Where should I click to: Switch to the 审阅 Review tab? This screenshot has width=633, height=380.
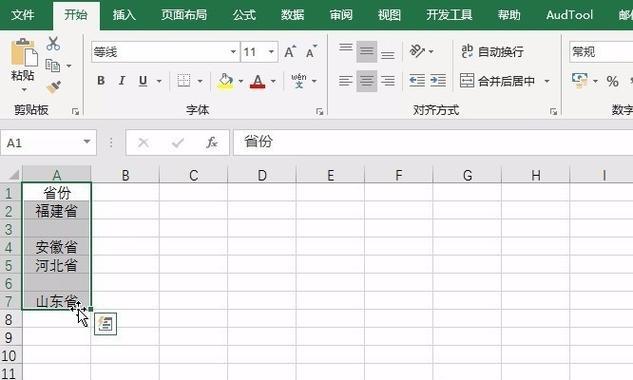coord(341,15)
